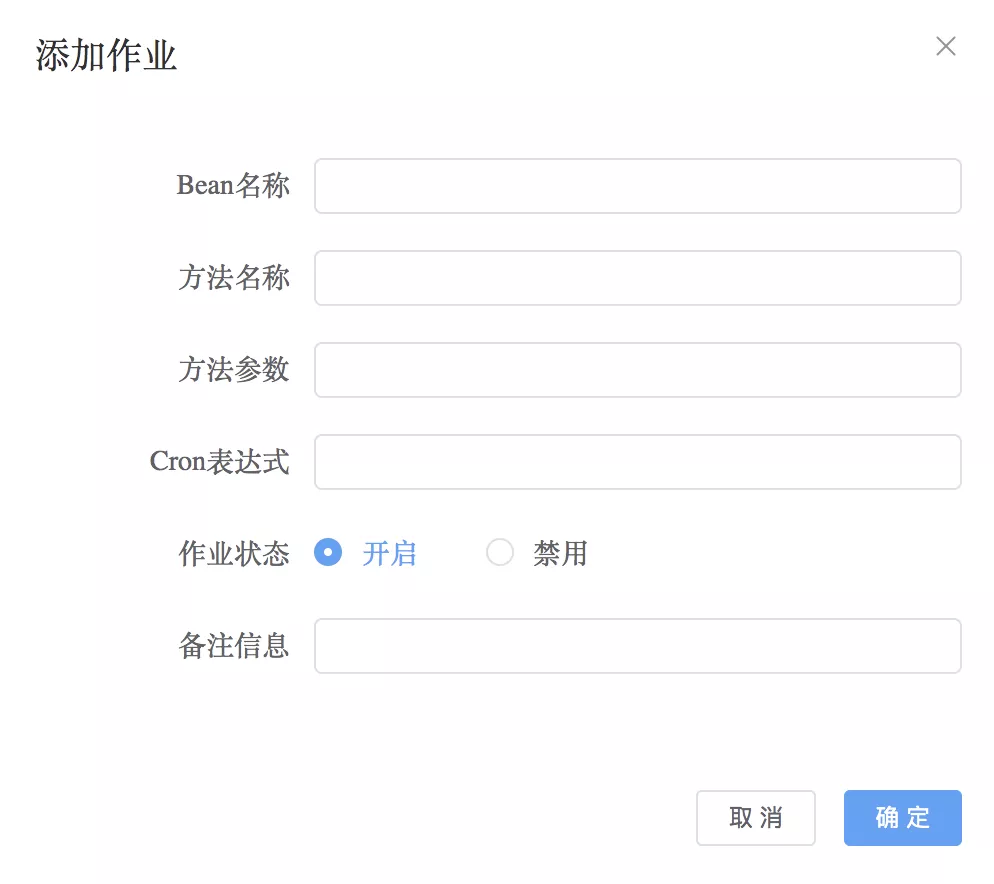994x884 pixels.
Task: Click the Bean名称 label
Action: (233, 186)
